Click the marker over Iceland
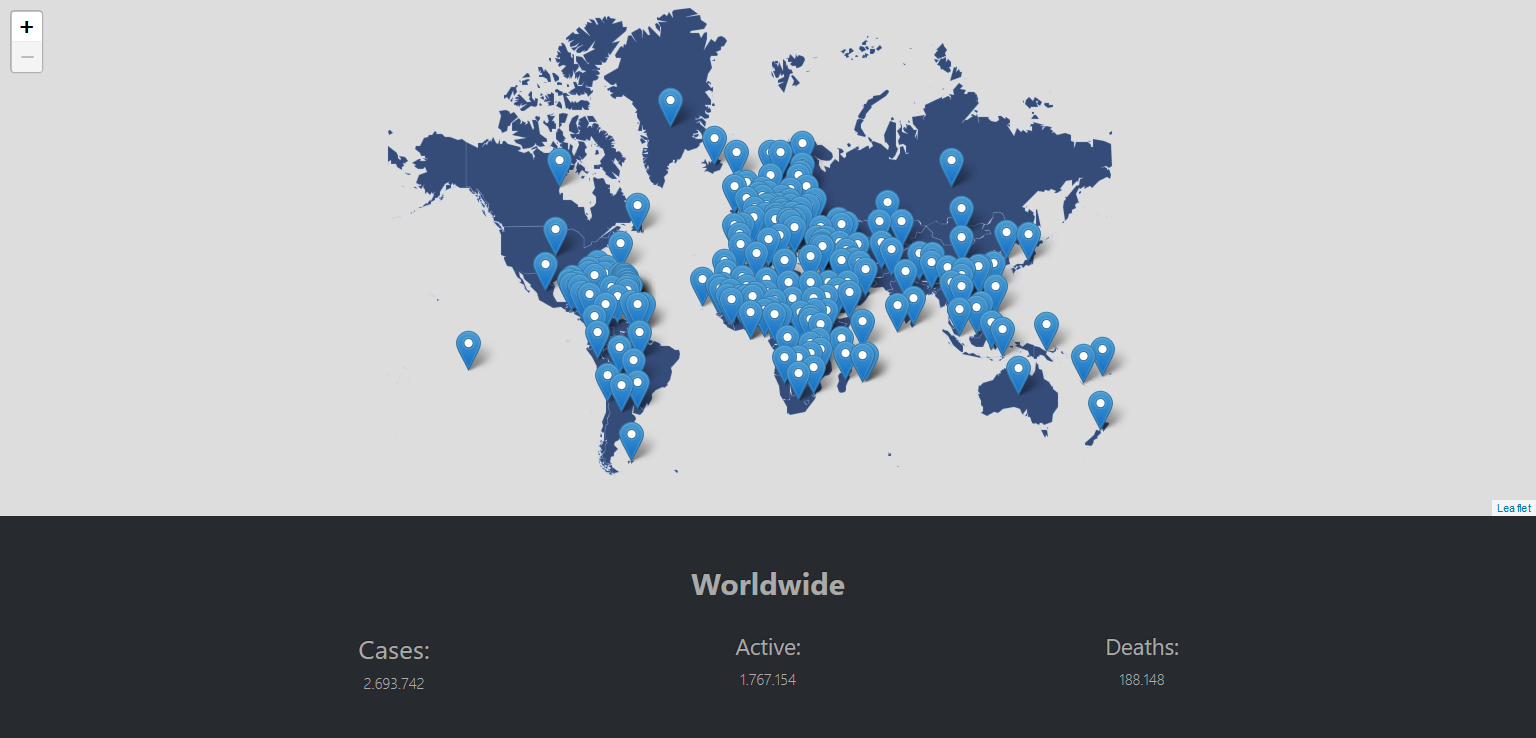This screenshot has width=1536, height=738. point(714,145)
